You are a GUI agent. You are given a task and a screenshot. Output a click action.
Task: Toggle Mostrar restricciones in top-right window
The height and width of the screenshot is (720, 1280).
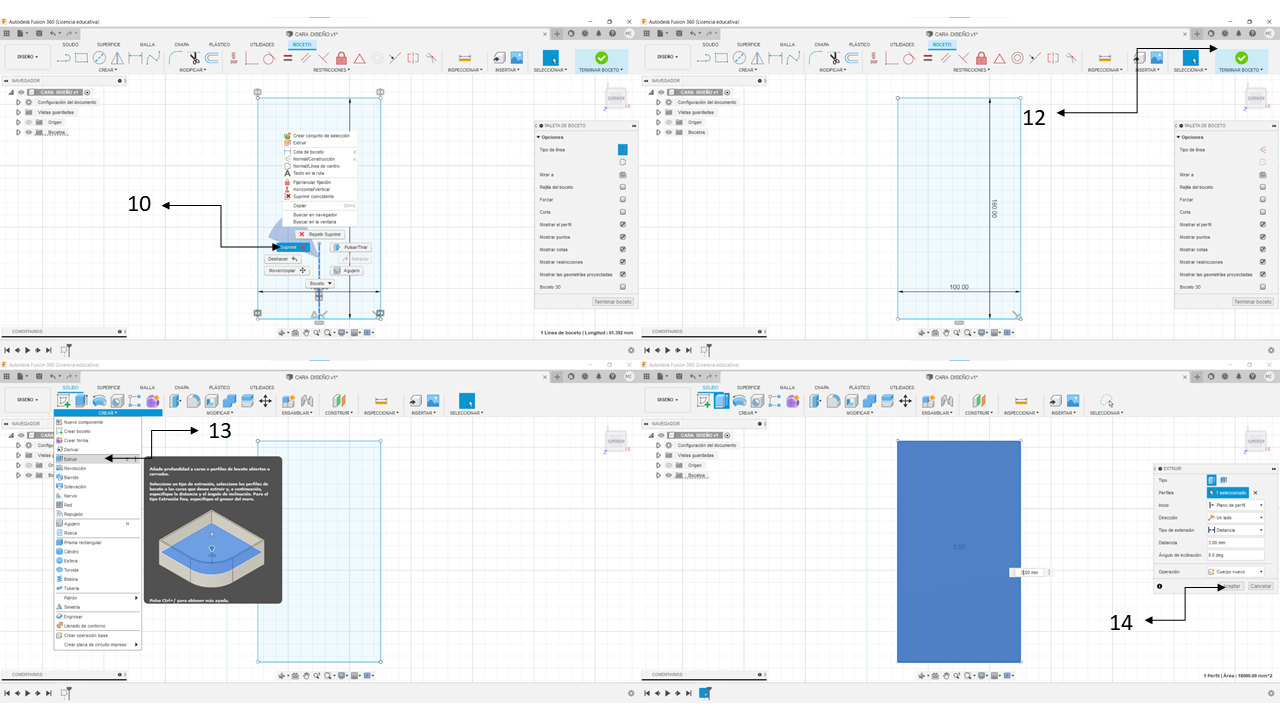(1263, 262)
